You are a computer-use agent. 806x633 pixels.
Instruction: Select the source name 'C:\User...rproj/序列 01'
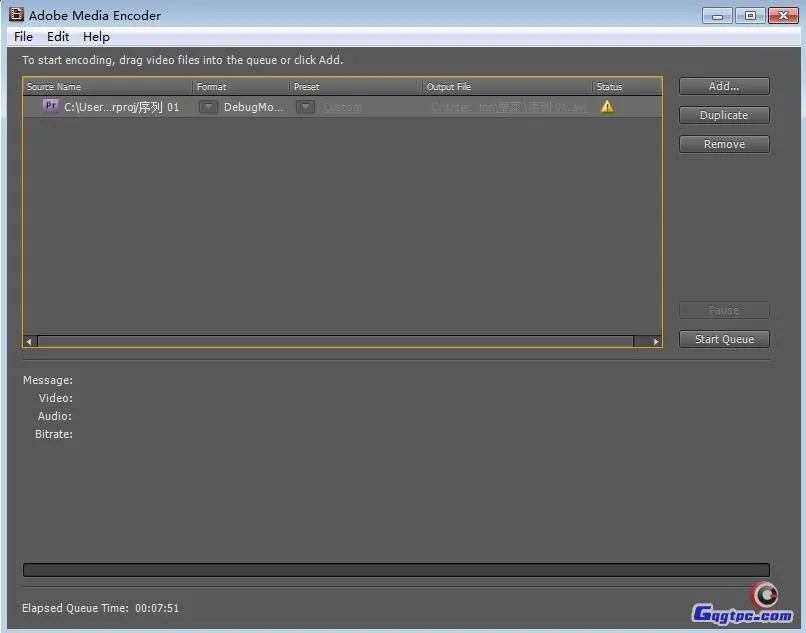[121, 107]
